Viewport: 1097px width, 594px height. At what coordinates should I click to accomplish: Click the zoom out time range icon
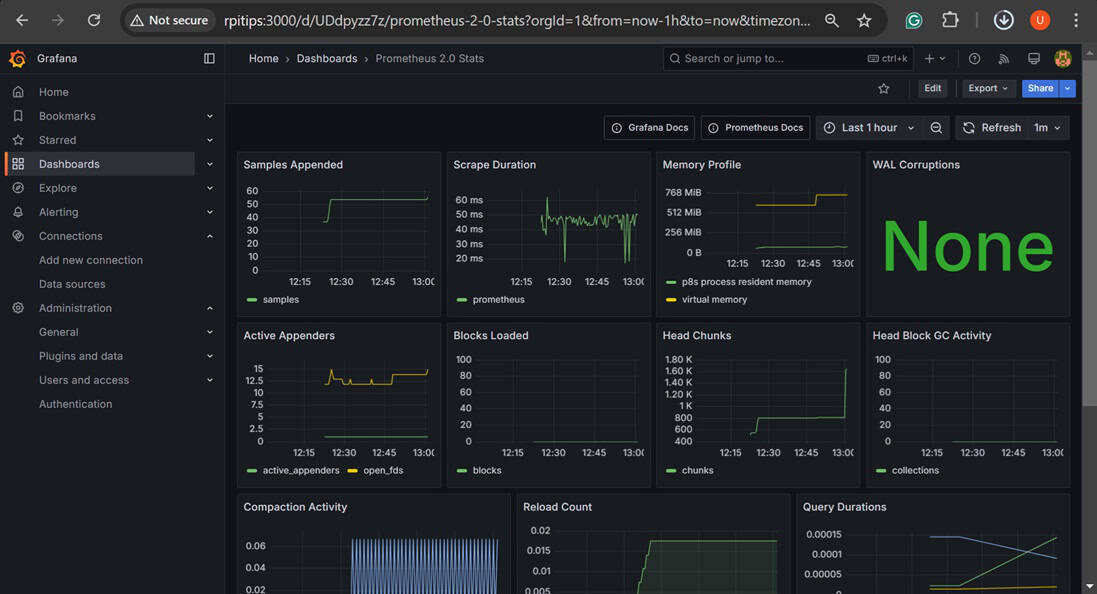pos(936,128)
